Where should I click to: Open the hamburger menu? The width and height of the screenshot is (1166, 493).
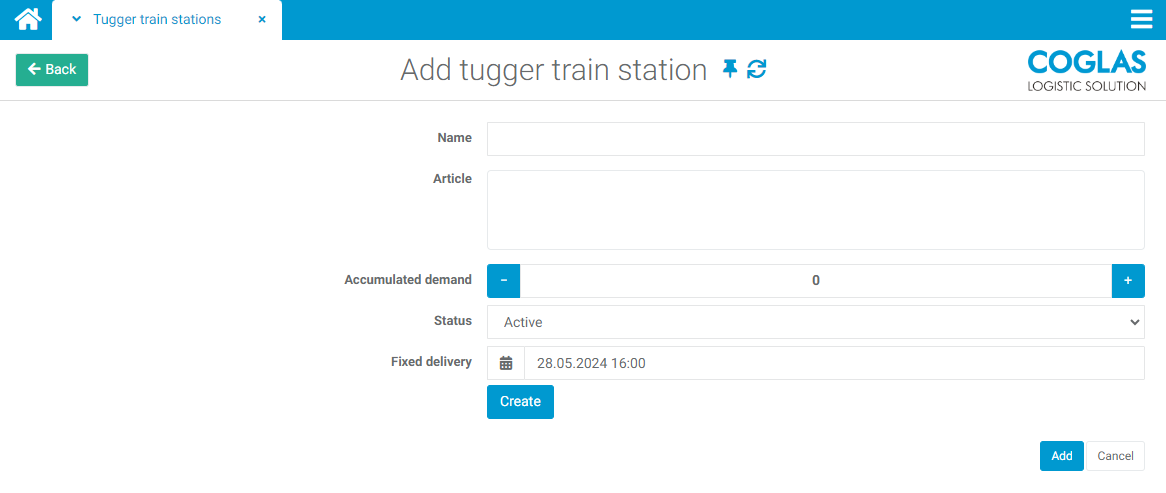1141,19
